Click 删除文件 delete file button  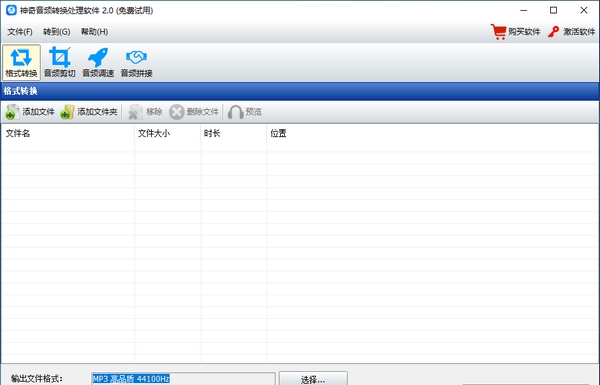coord(194,112)
